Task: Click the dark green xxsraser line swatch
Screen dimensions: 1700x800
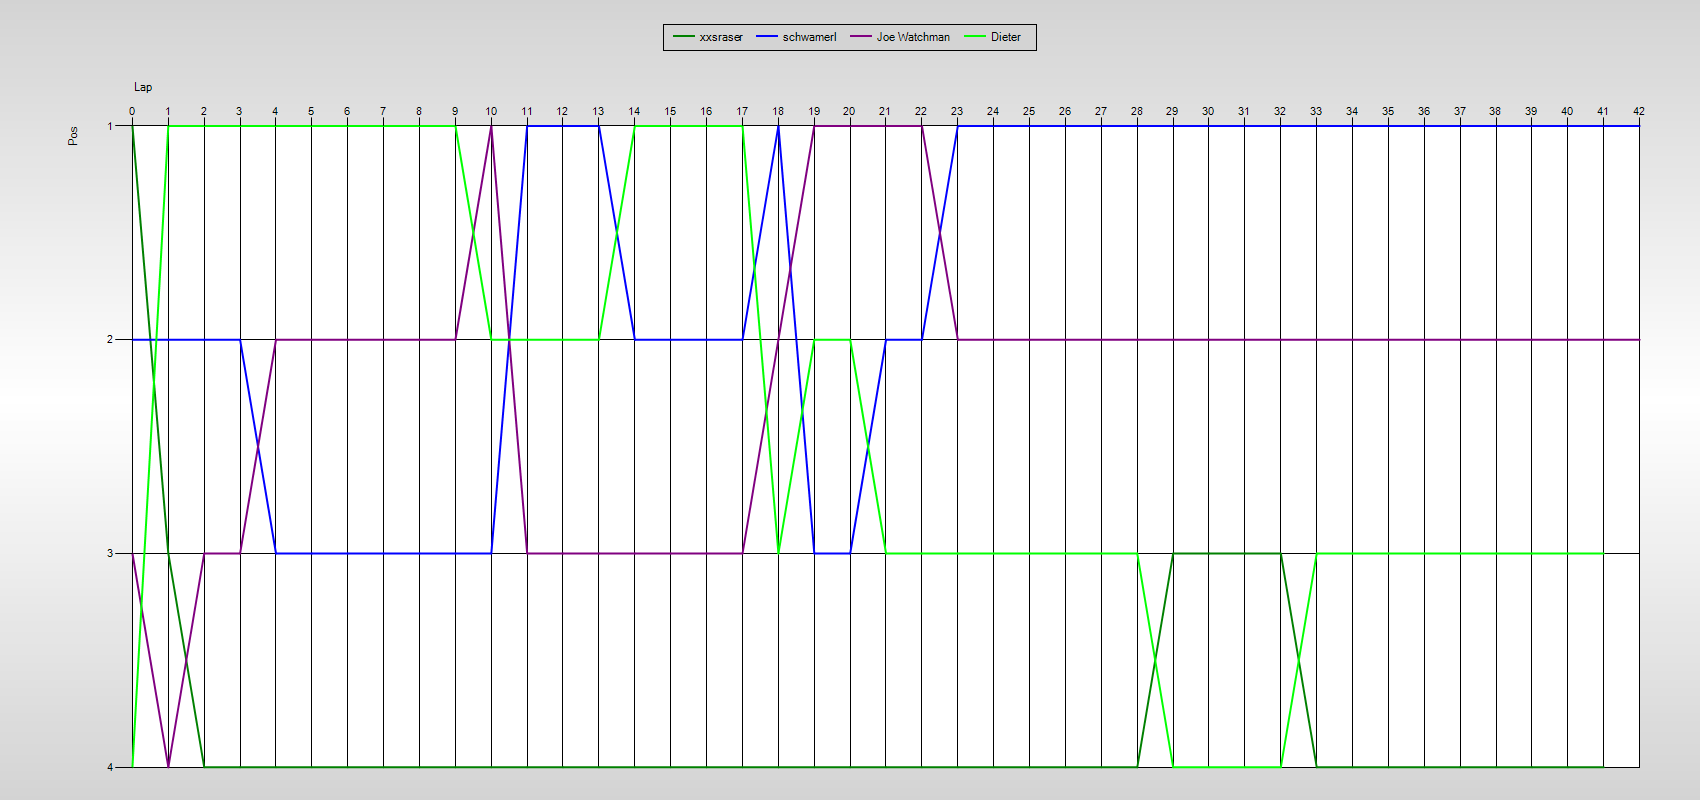Action: (684, 37)
